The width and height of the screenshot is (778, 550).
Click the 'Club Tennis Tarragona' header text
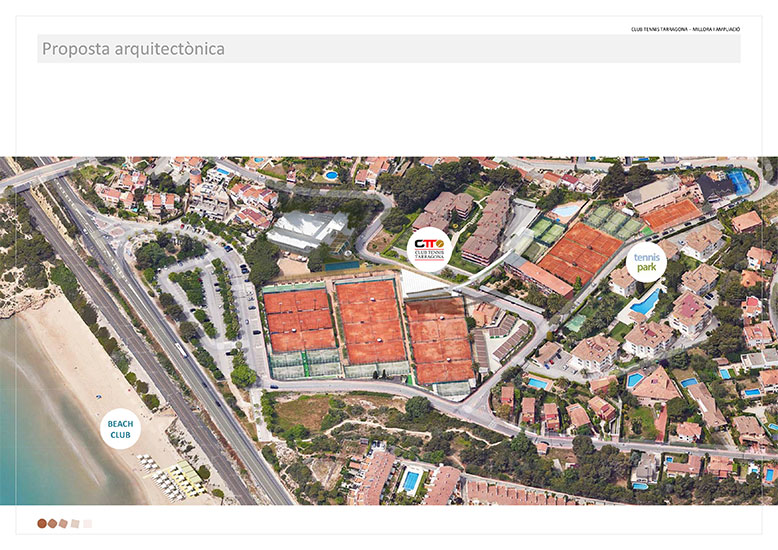pyautogui.click(x=685, y=29)
